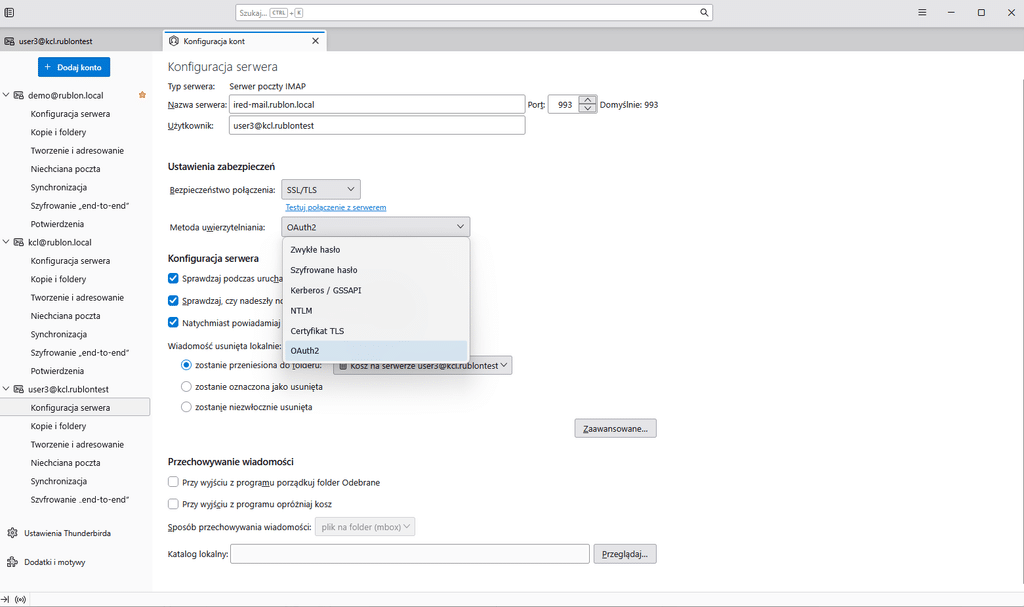
Task: Collapse the Metoda uwierzytelniania OAuth2 dropdown
Action: (376, 227)
